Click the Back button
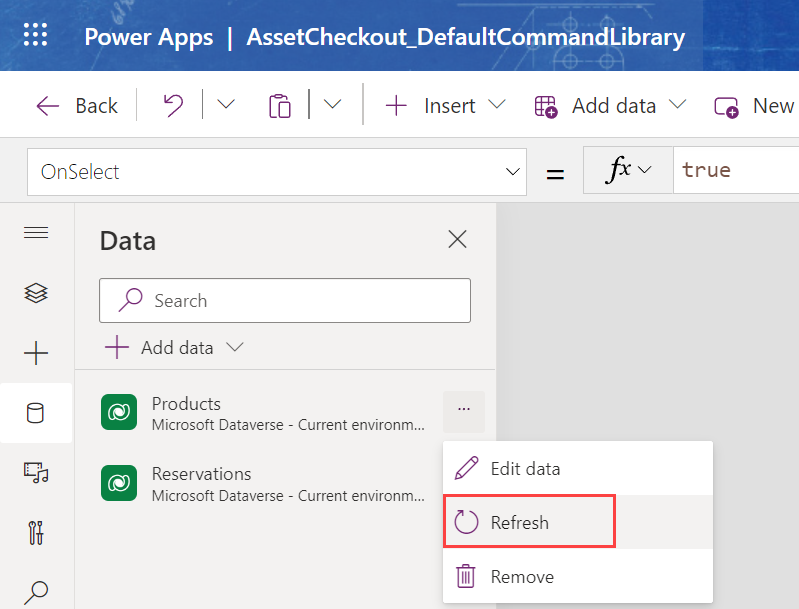 pyautogui.click(x=77, y=105)
